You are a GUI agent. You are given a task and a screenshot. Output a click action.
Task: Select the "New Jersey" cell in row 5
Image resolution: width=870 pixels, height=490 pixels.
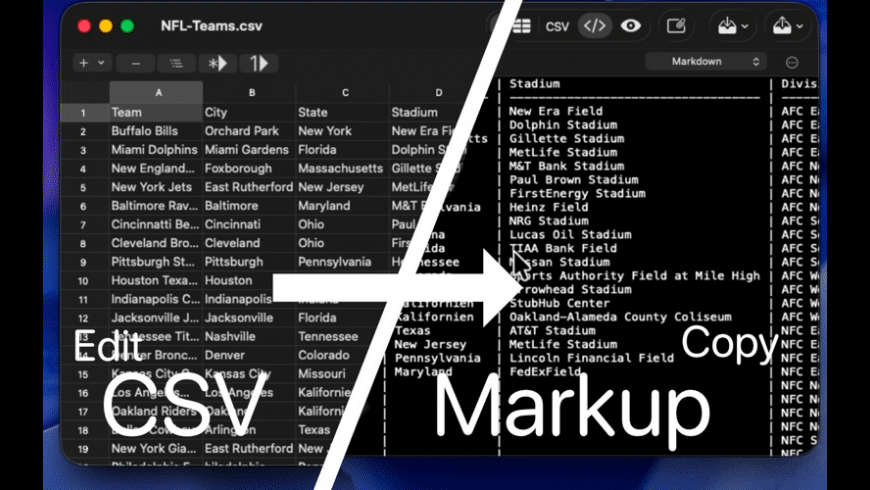pyautogui.click(x=342, y=188)
